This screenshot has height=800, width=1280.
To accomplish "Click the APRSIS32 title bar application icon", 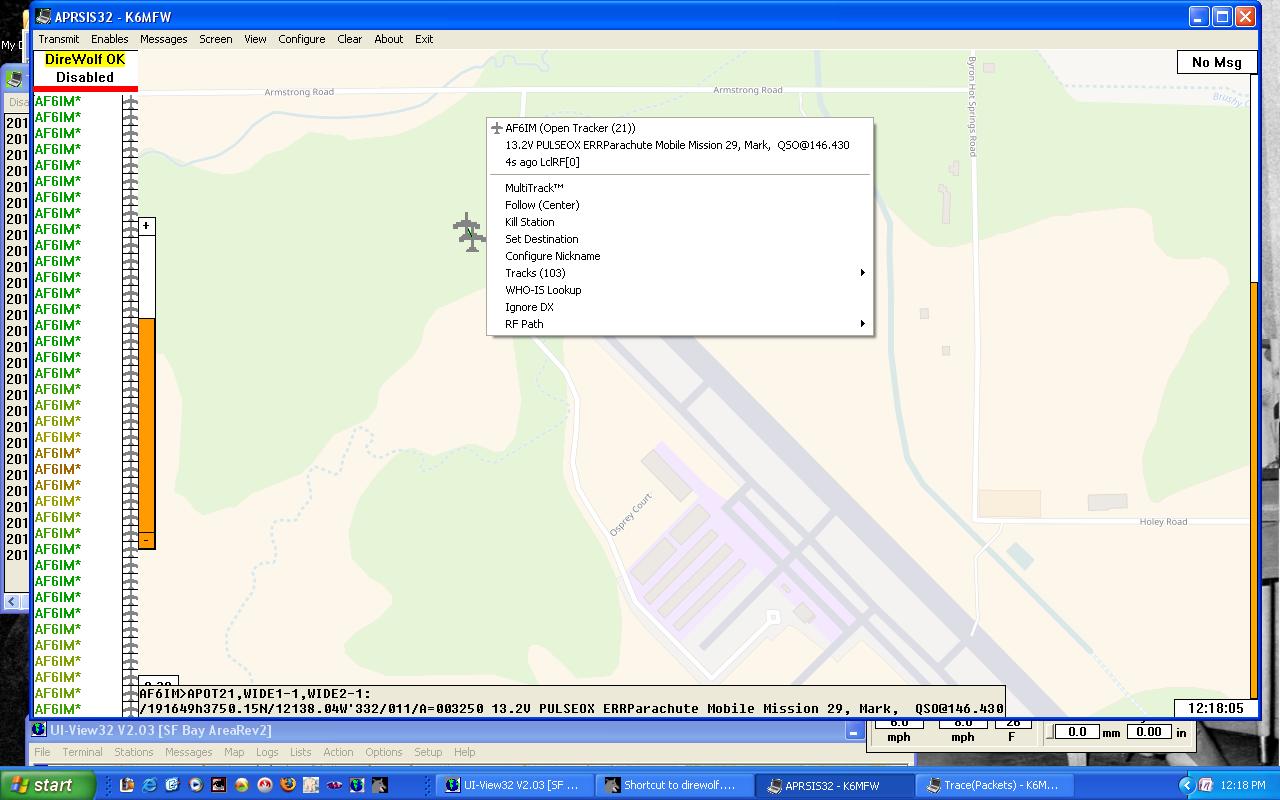I will click(44, 16).
